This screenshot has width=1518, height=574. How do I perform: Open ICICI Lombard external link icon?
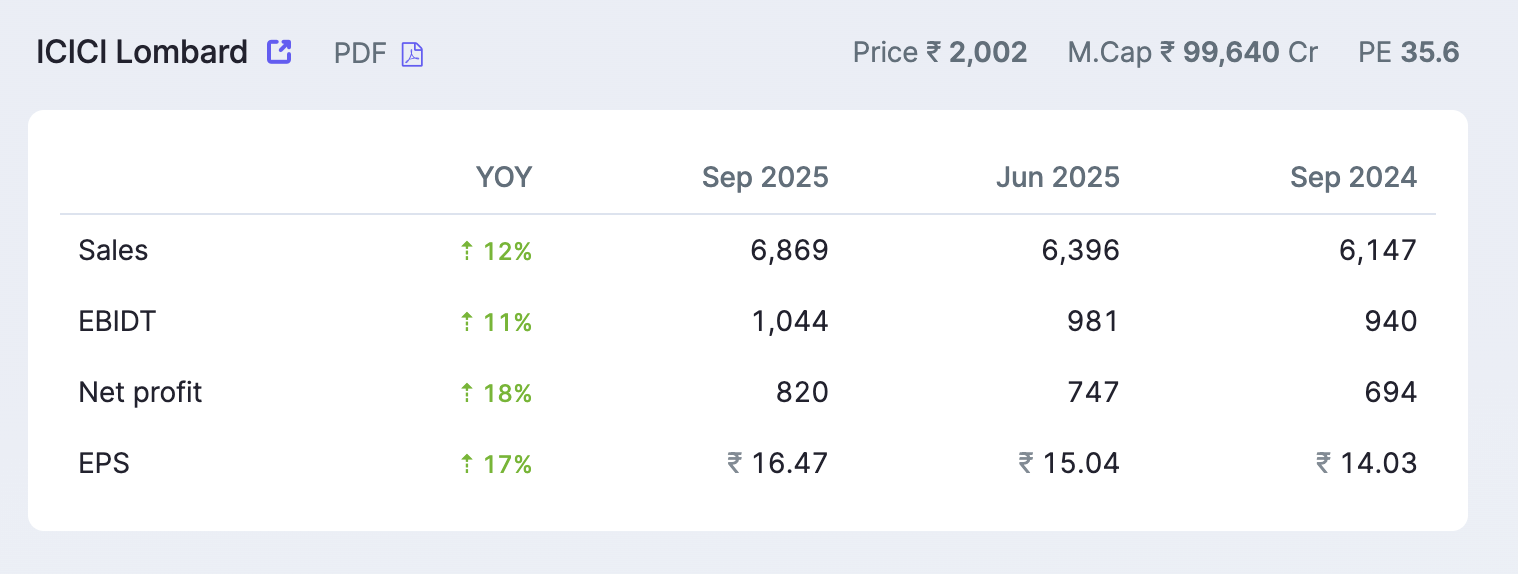[x=279, y=52]
